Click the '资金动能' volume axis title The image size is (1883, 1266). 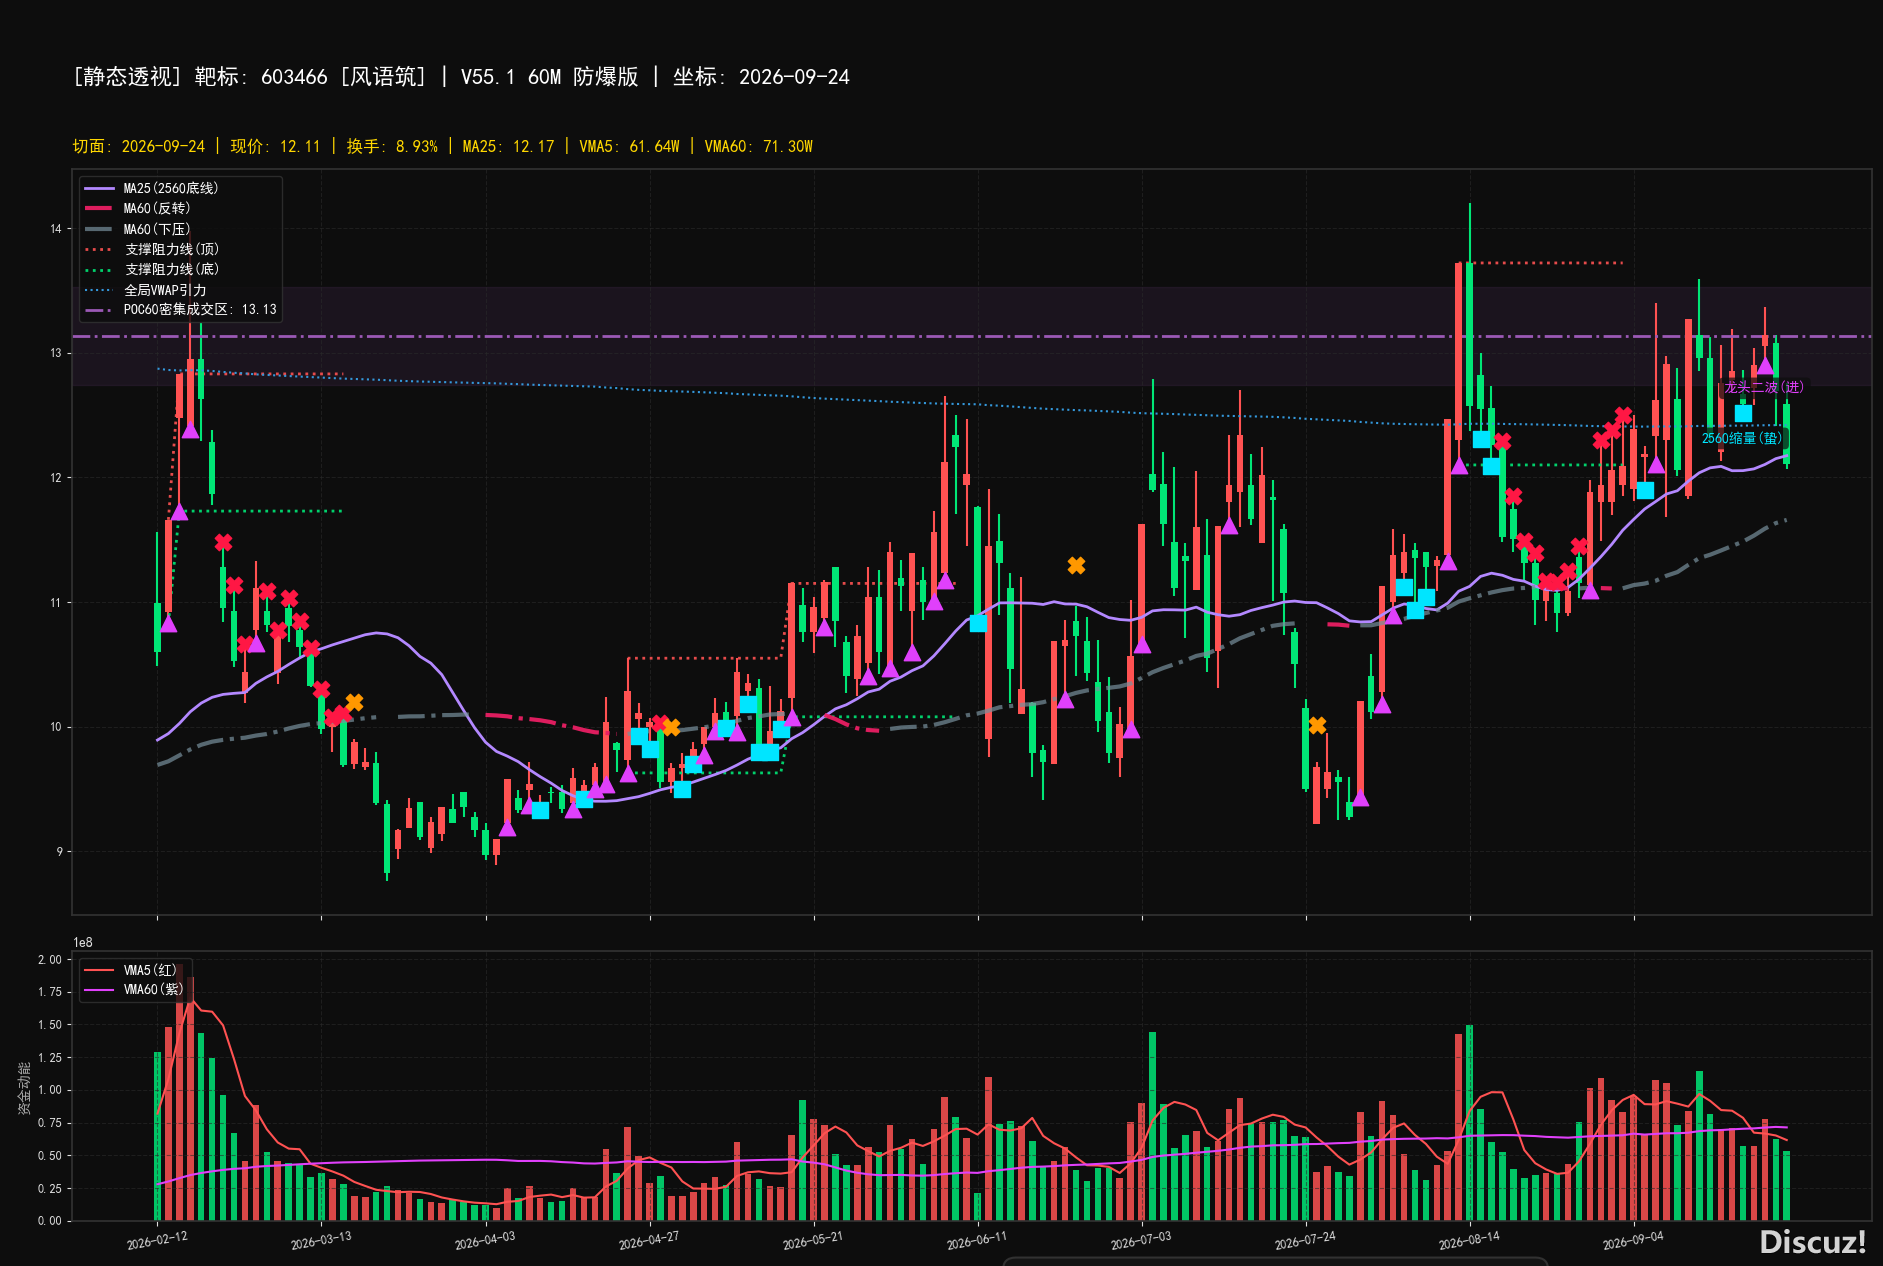[x=24, y=1088]
